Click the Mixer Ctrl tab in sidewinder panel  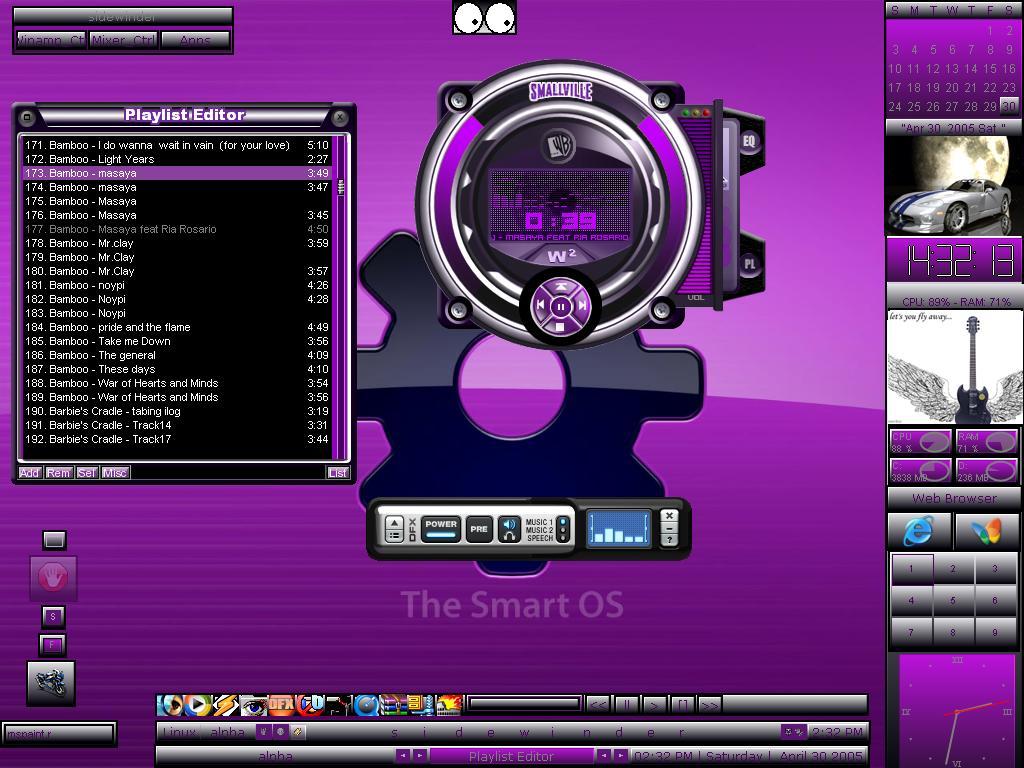[x=123, y=40]
